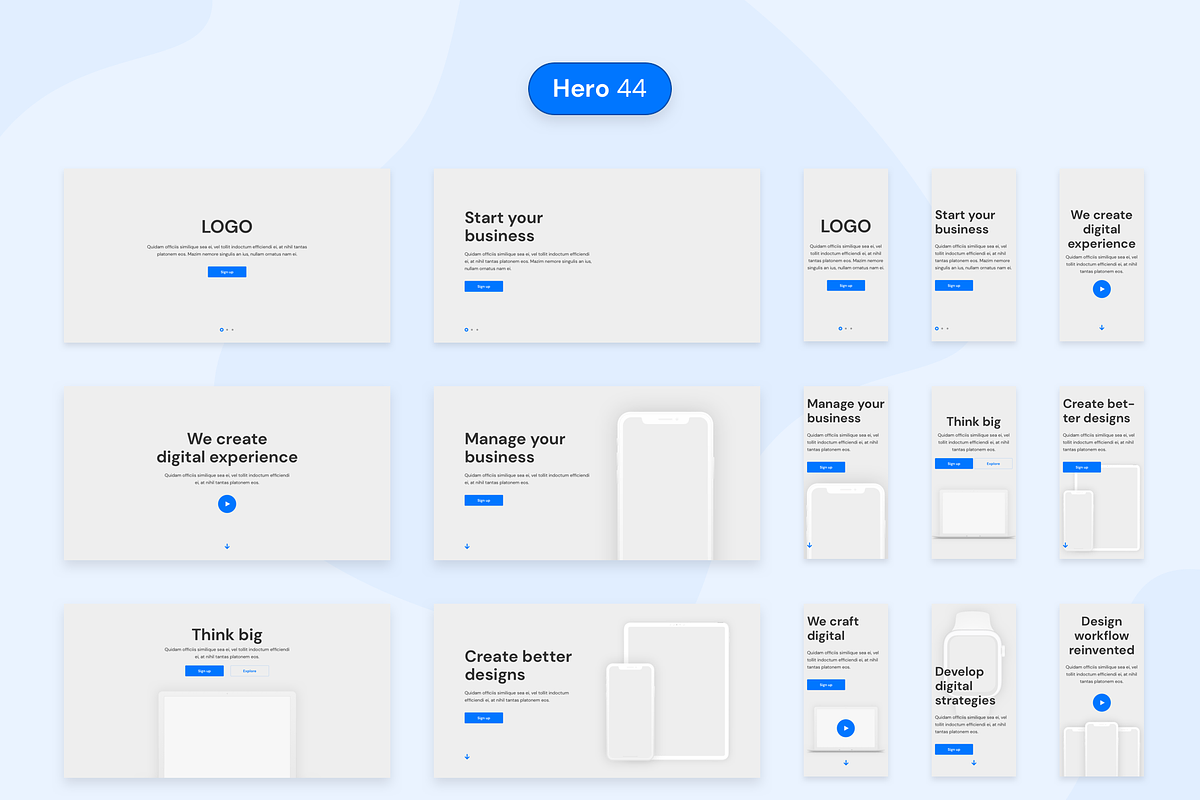Click Sign-up in "We craft digital" card

826,685
